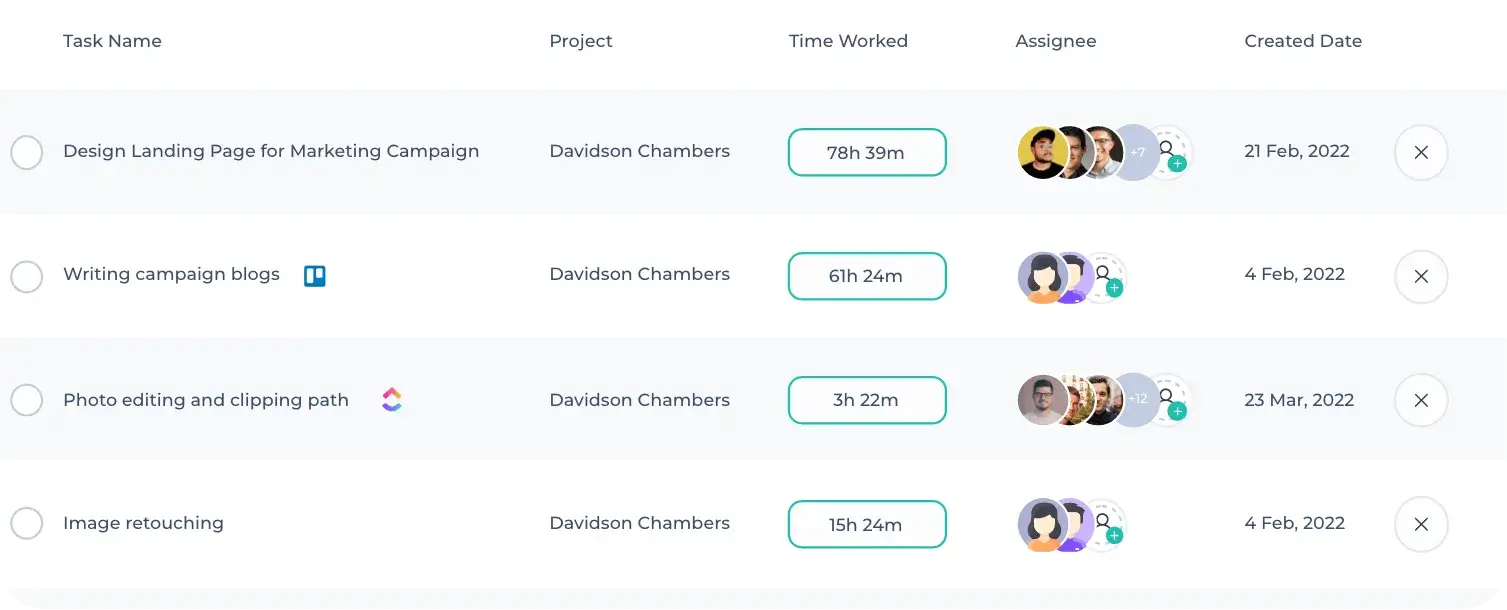Remove the Image retouching task row

[x=1421, y=524]
